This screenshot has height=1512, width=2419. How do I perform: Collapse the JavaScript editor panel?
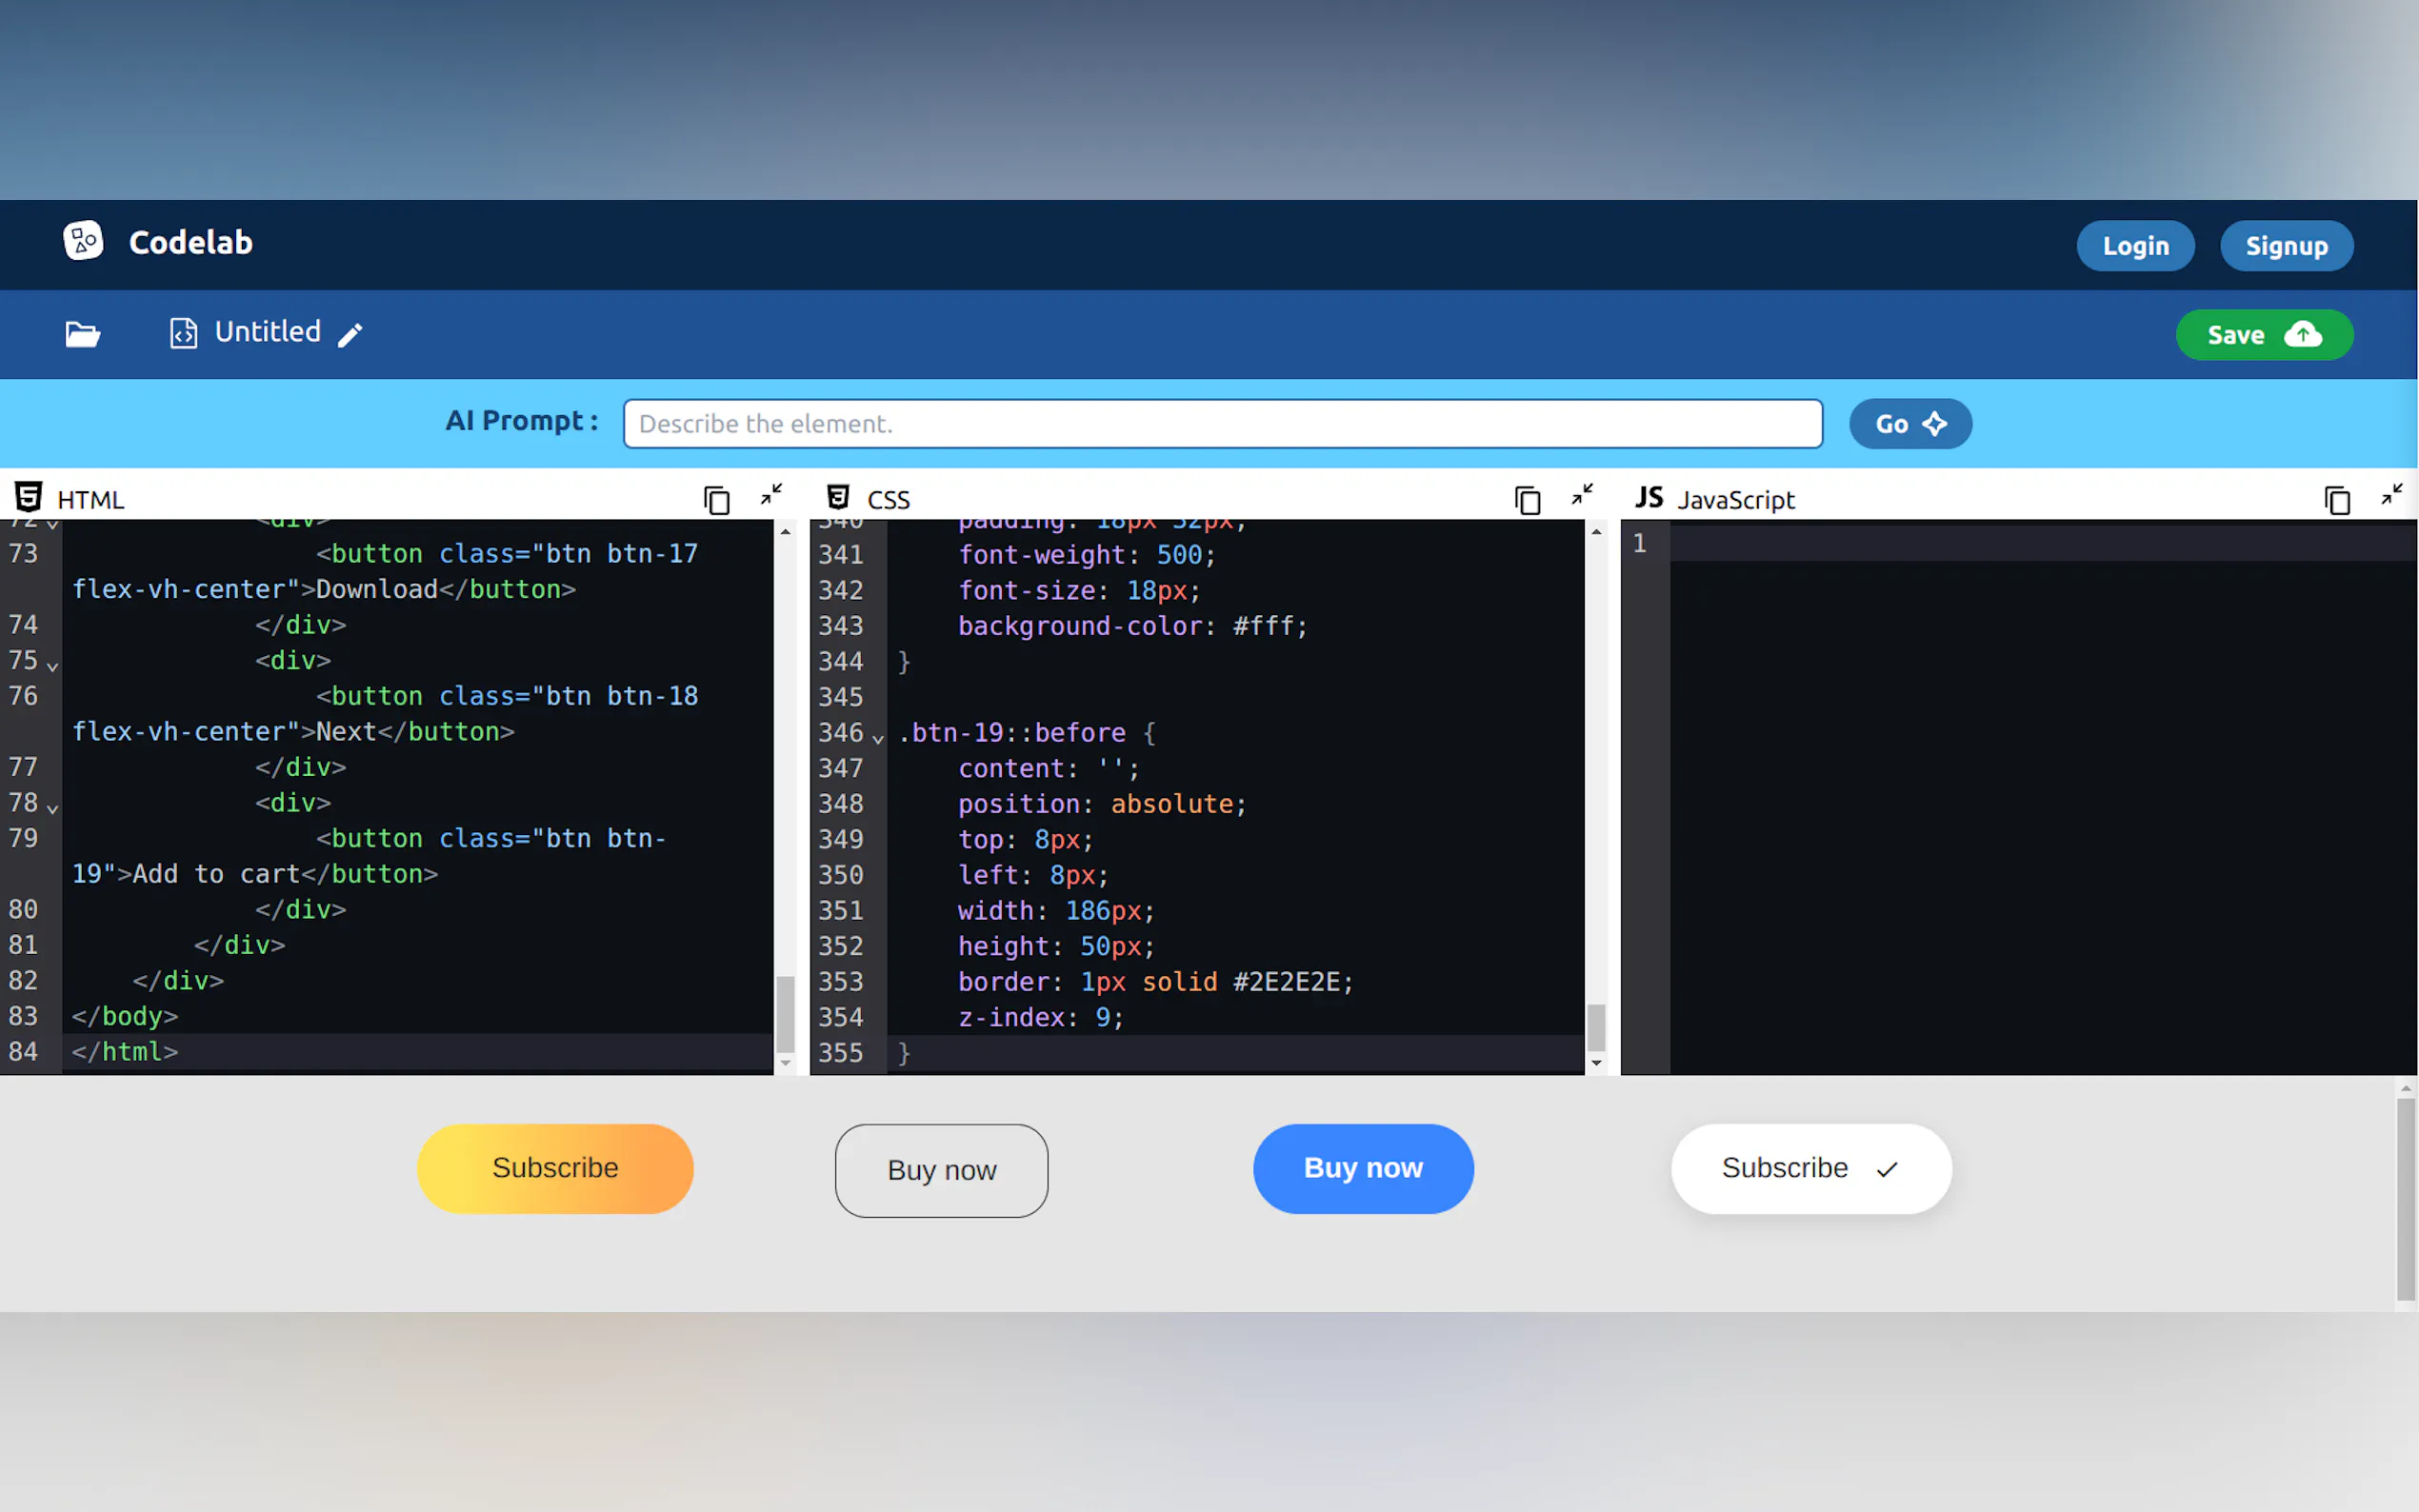(2392, 495)
